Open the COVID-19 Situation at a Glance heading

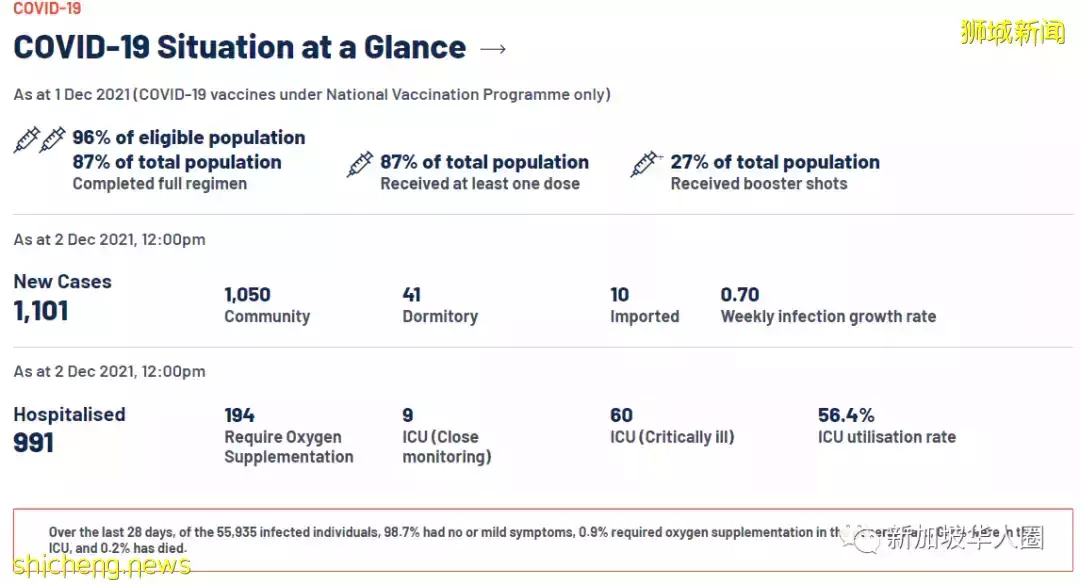[240, 48]
